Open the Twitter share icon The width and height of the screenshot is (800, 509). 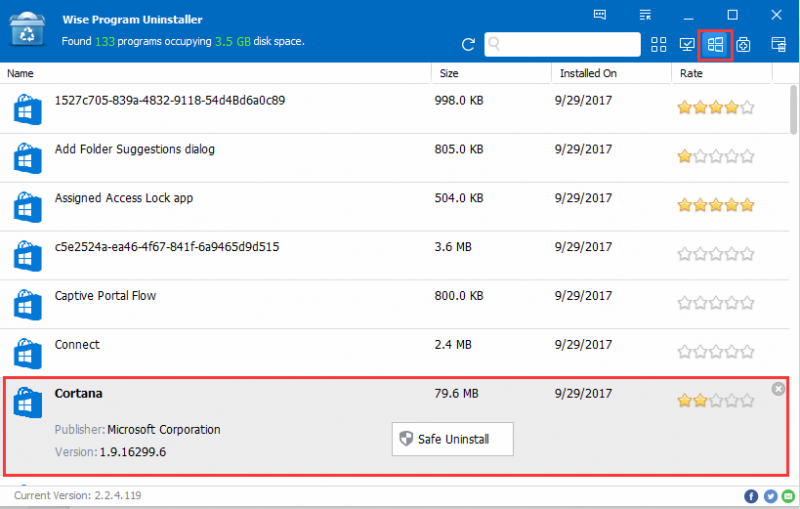click(770, 496)
